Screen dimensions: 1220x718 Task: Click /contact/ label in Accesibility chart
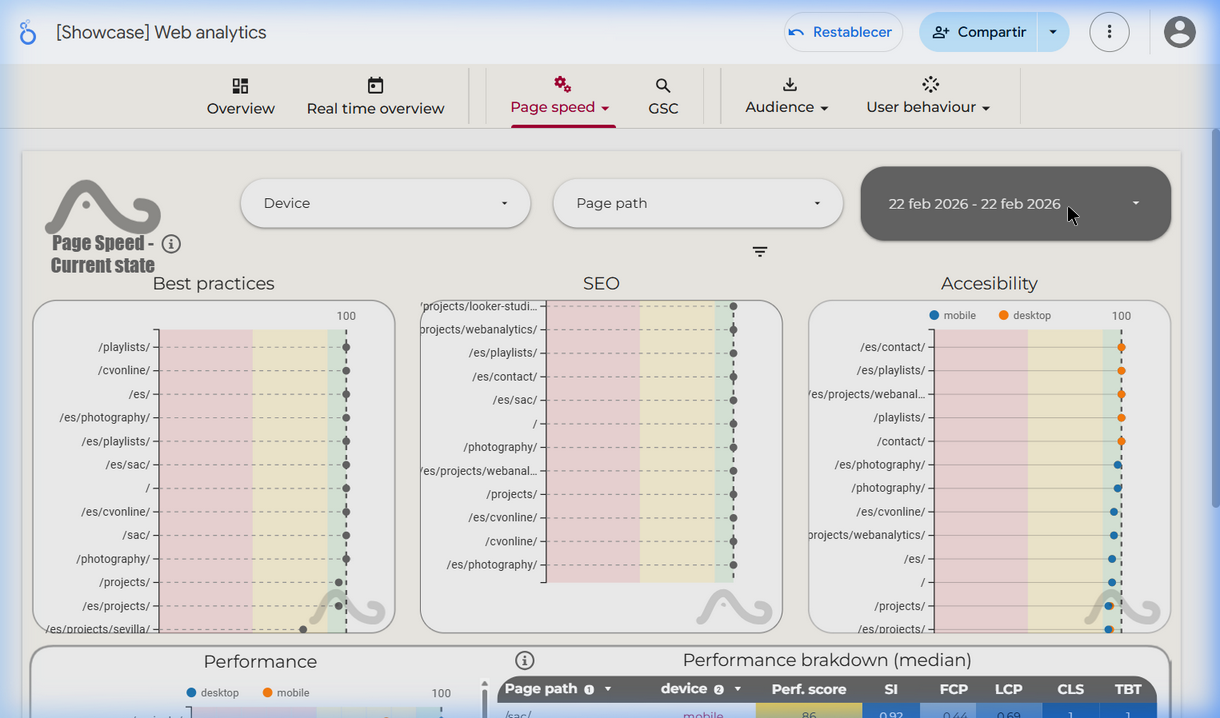pos(901,441)
